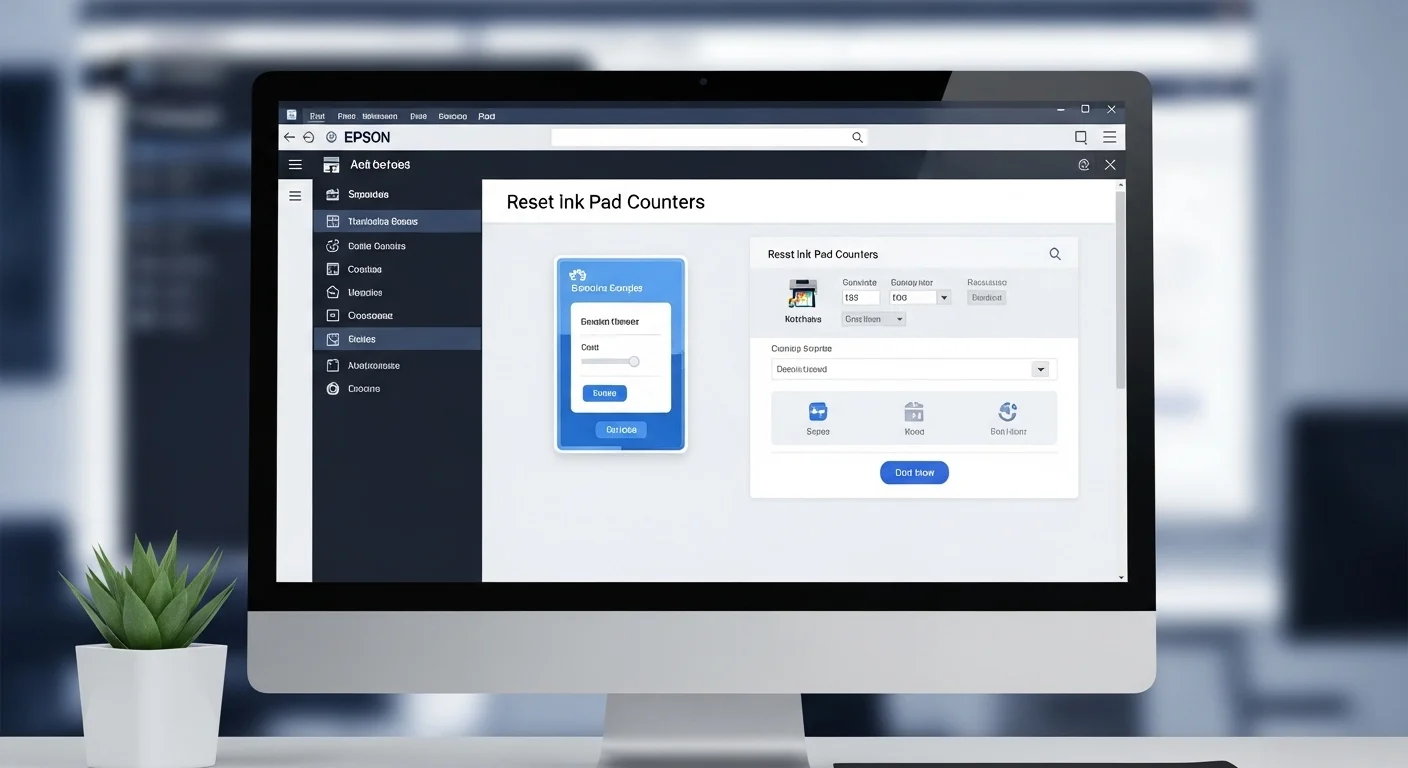Click the back arrow beside the EPSON logo
The height and width of the screenshot is (768, 1408).
289,137
